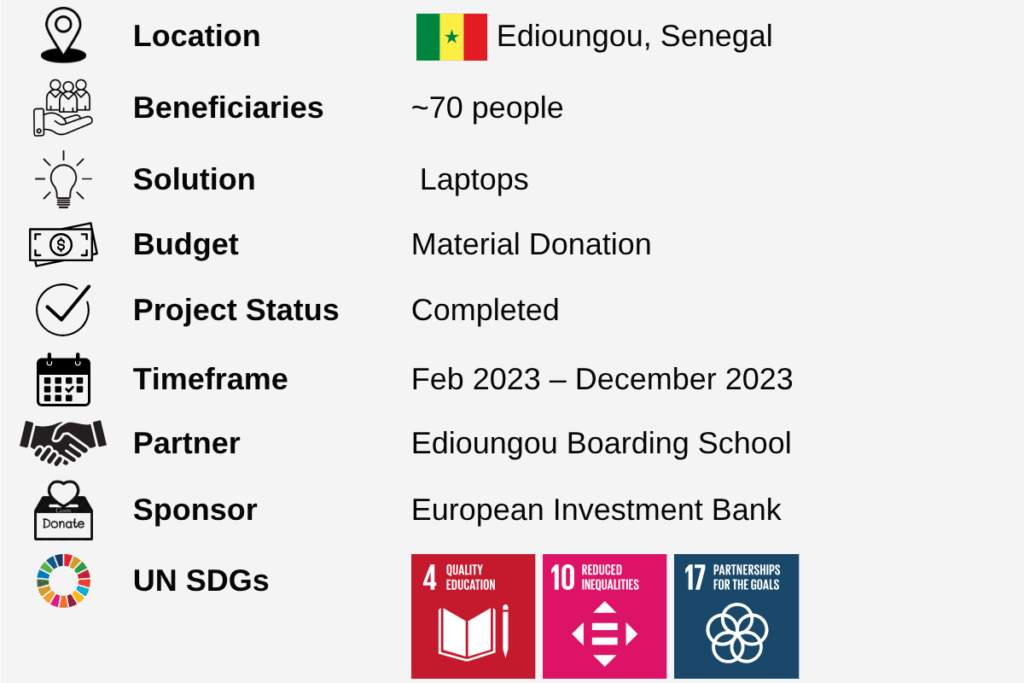The width and height of the screenshot is (1024, 683).
Task: Click the handshake Partner icon
Action: click(x=63, y=442)
